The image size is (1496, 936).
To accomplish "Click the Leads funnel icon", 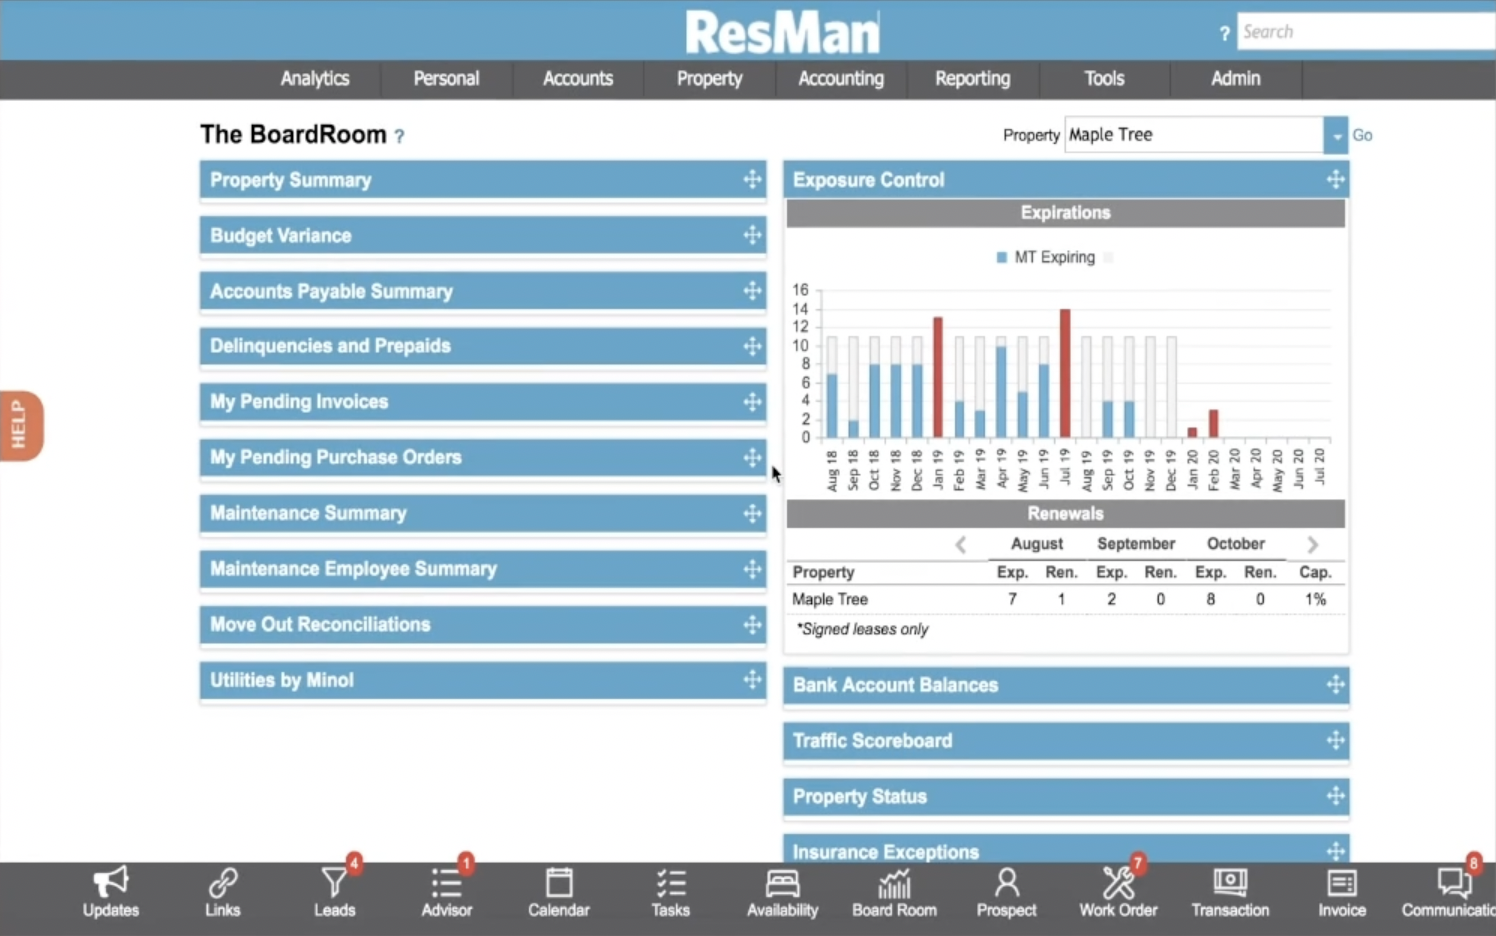I will coord(334,884).
